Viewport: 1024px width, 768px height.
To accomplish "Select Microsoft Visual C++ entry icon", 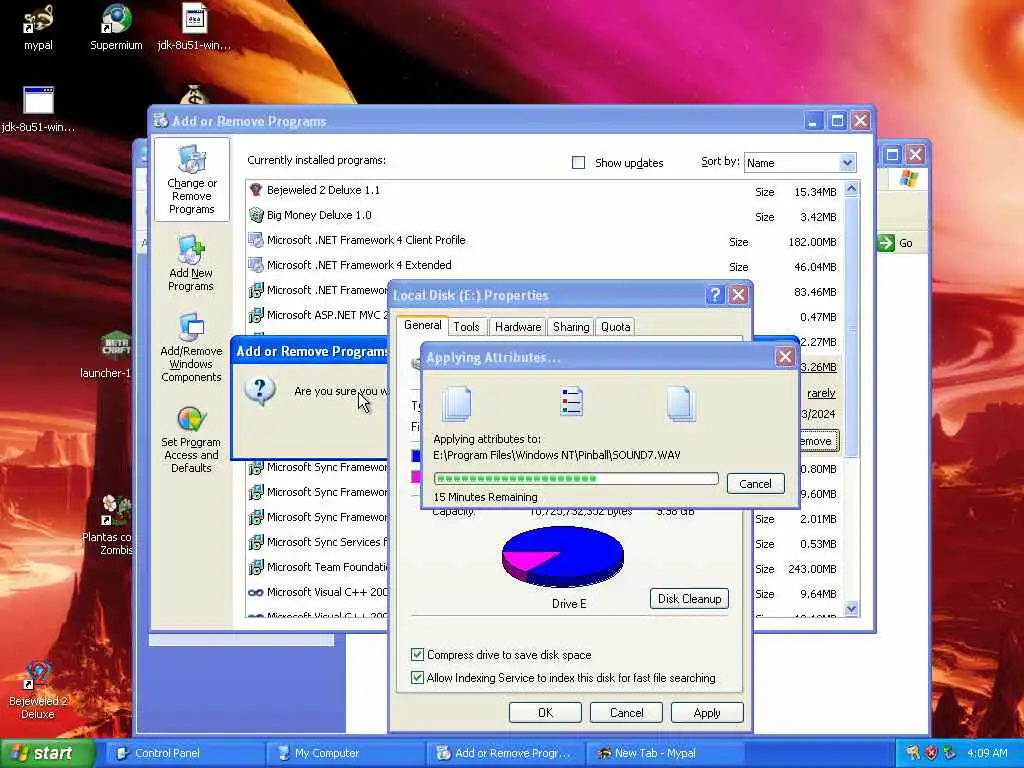I will point(256,592).
